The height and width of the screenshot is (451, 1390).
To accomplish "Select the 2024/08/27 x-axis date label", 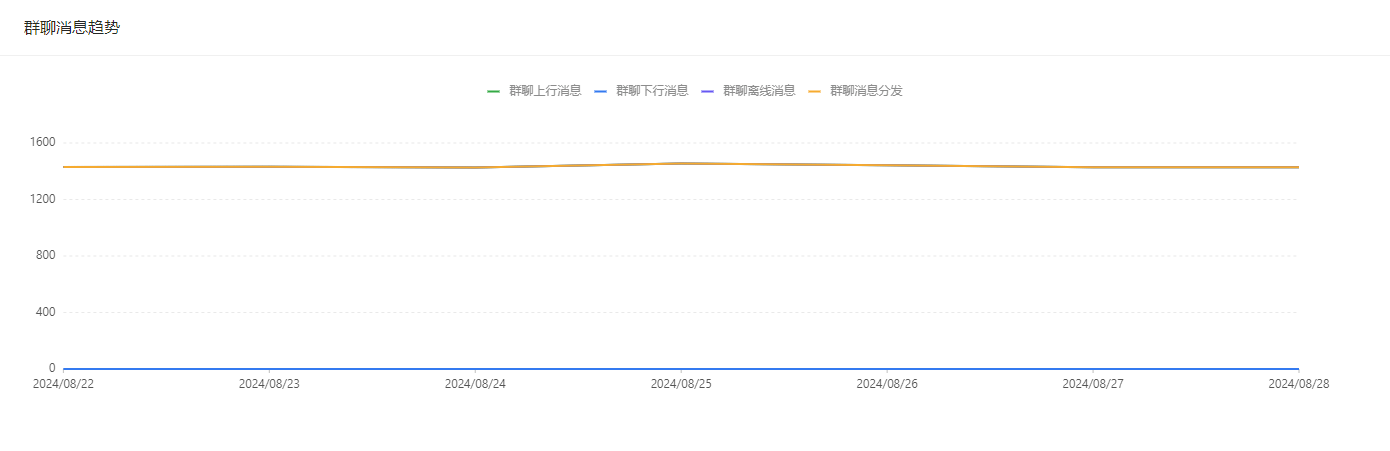I will tap(1092, 383).
